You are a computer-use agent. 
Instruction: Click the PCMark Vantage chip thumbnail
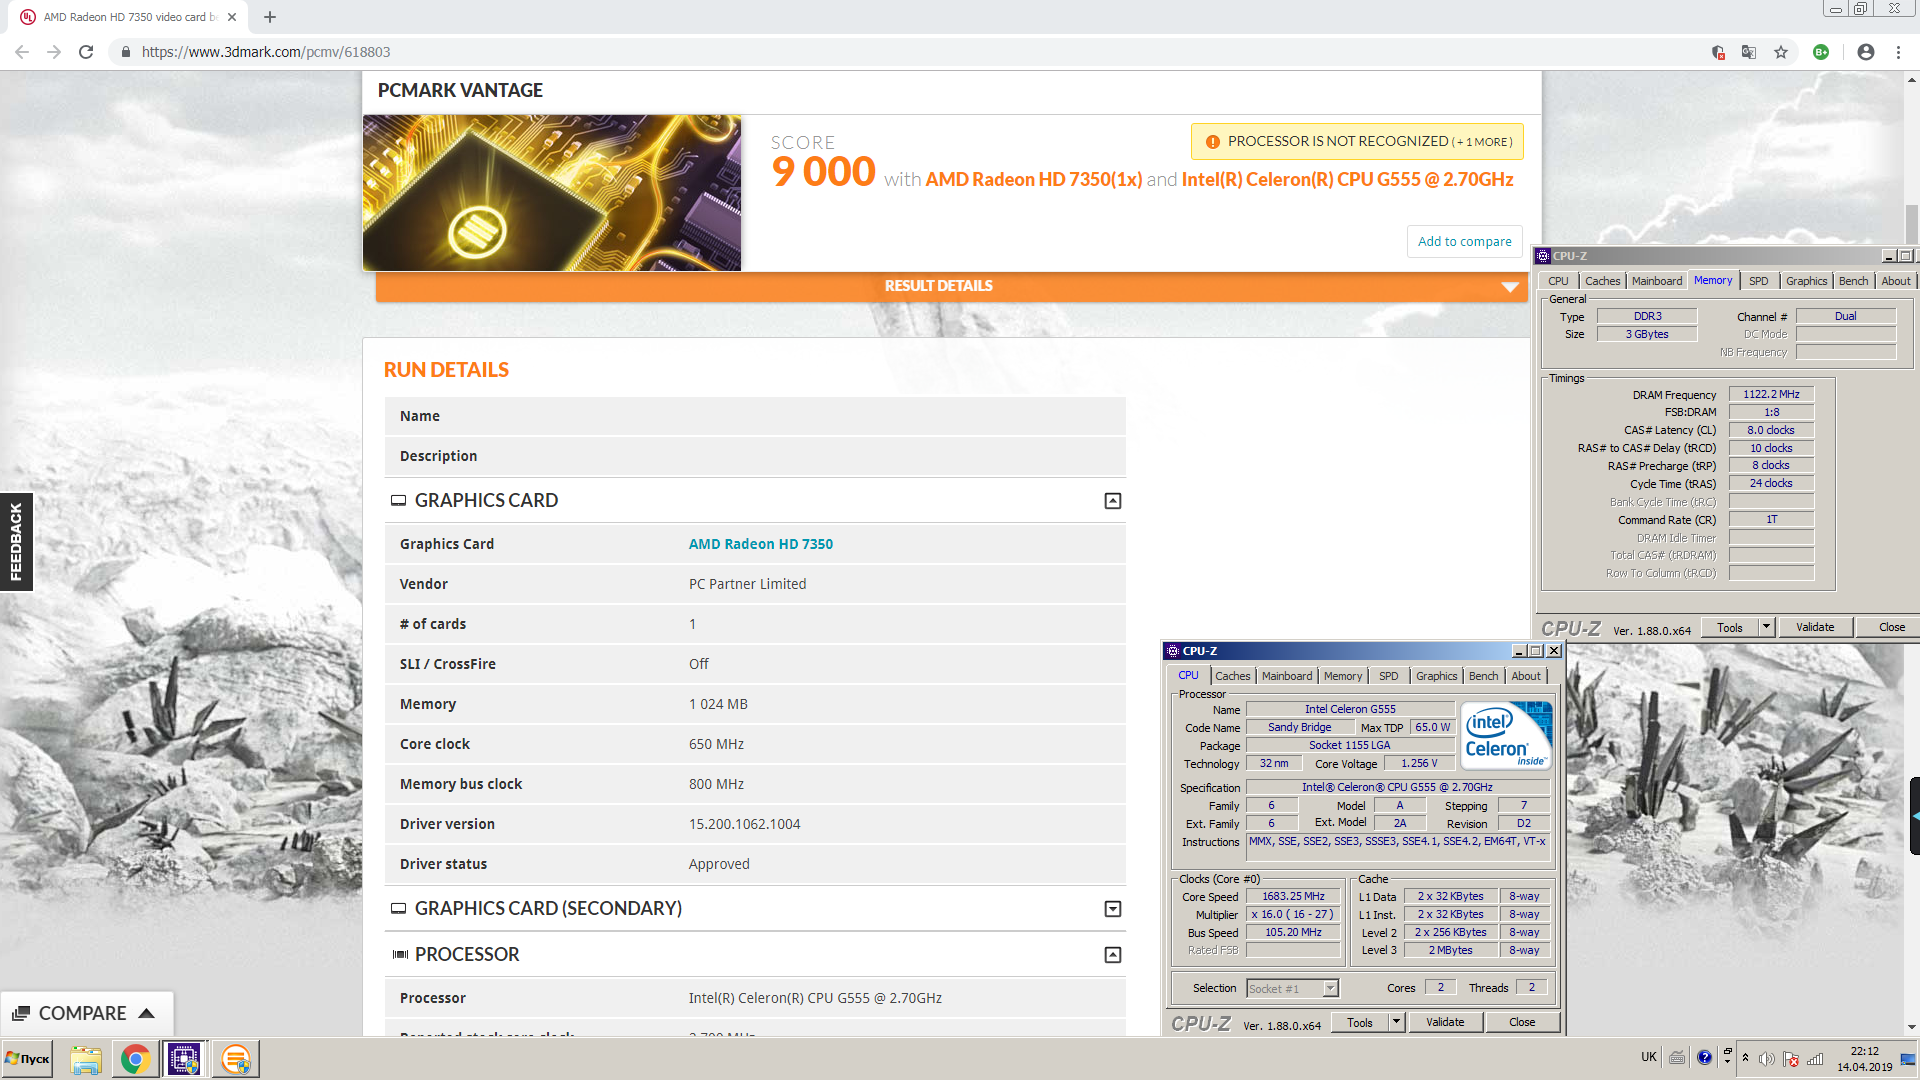point(552,193)
